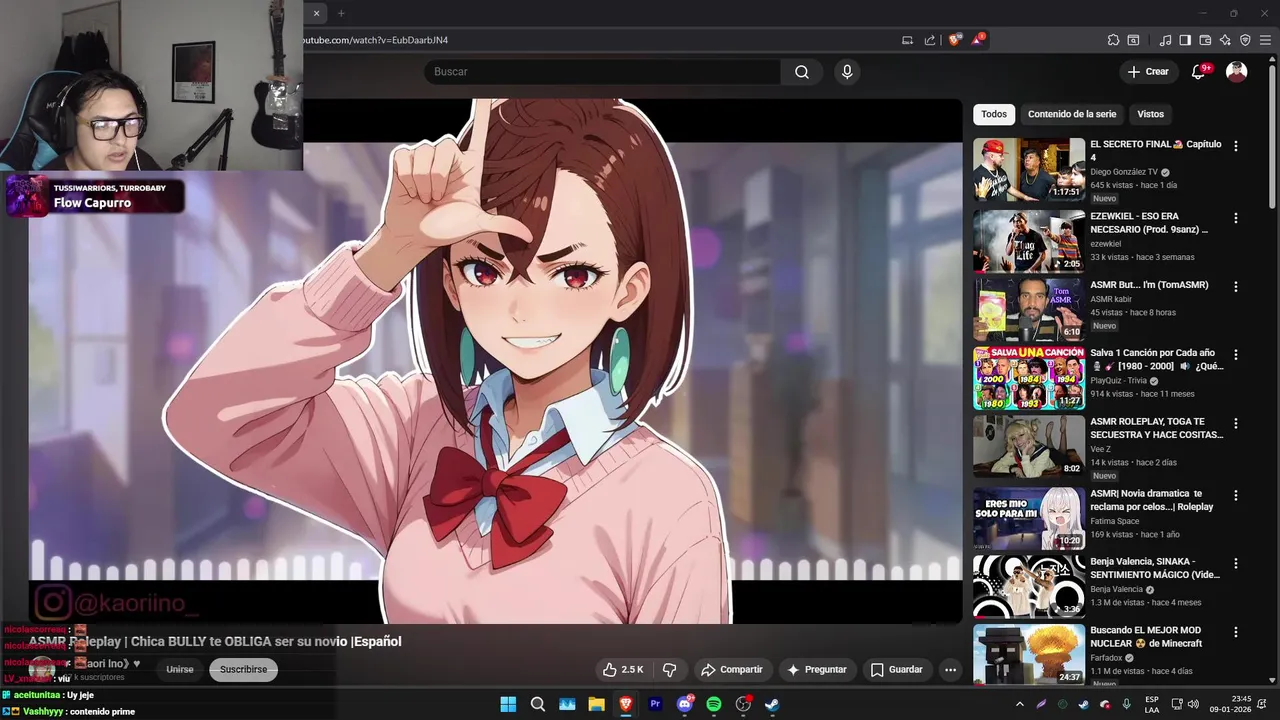The image size is (1280, 720).
Task: Open EZEWKIEL ESO ERA NECESARIO thumbnail
Action: (1029, 241)
